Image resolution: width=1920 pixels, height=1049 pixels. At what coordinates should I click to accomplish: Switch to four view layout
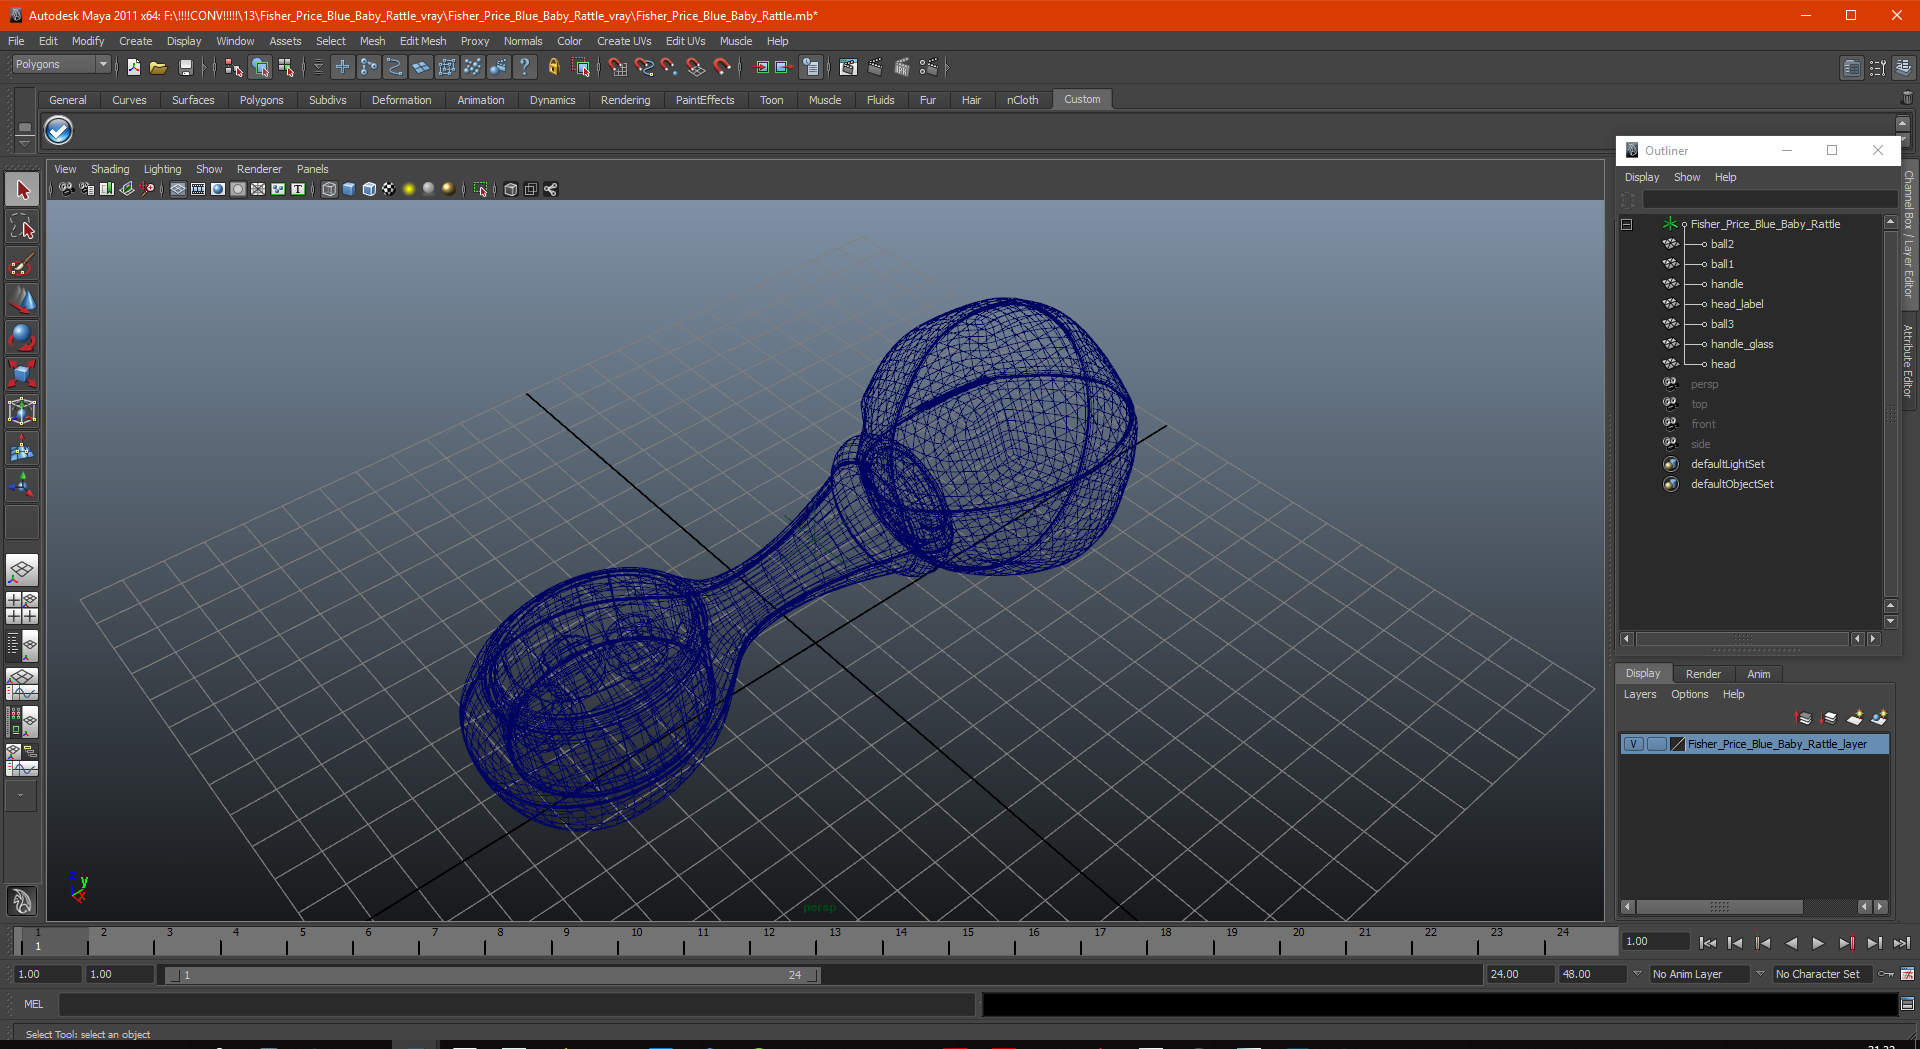(22, 608)
